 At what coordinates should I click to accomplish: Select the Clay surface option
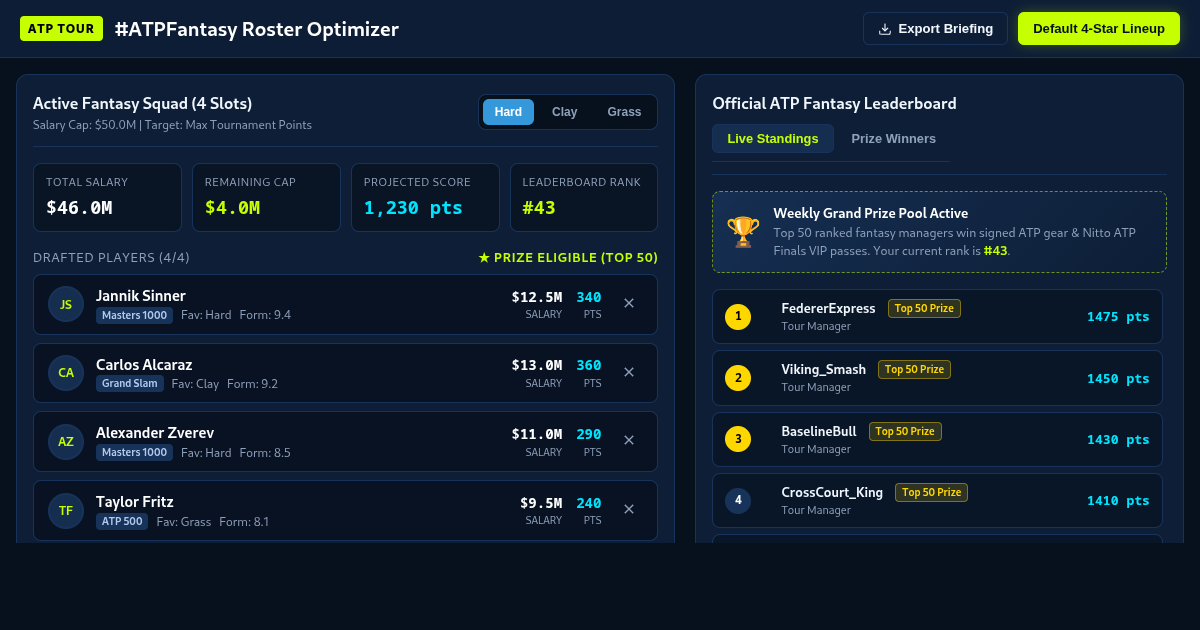[565, 112]
